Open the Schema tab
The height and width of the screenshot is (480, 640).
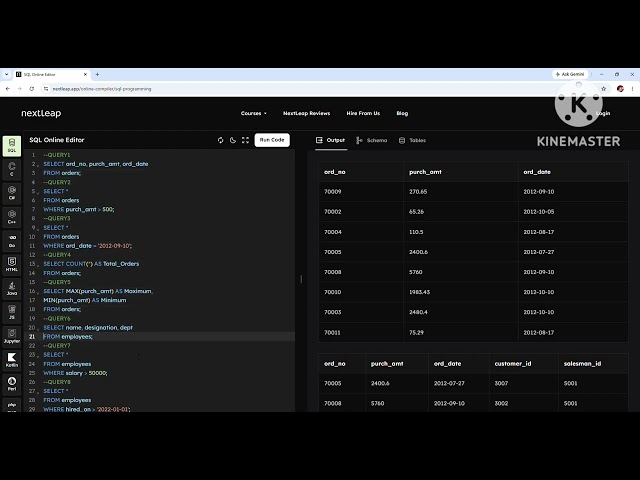[x=371, y=140]
